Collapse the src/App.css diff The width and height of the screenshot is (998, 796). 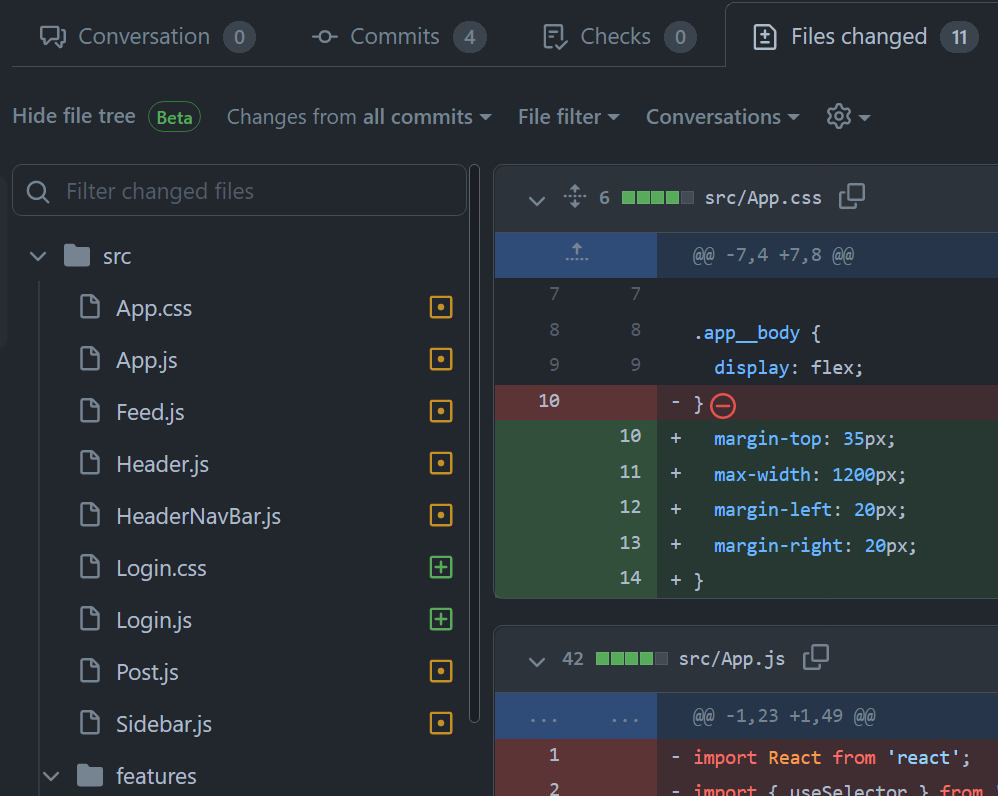[537, 200]
